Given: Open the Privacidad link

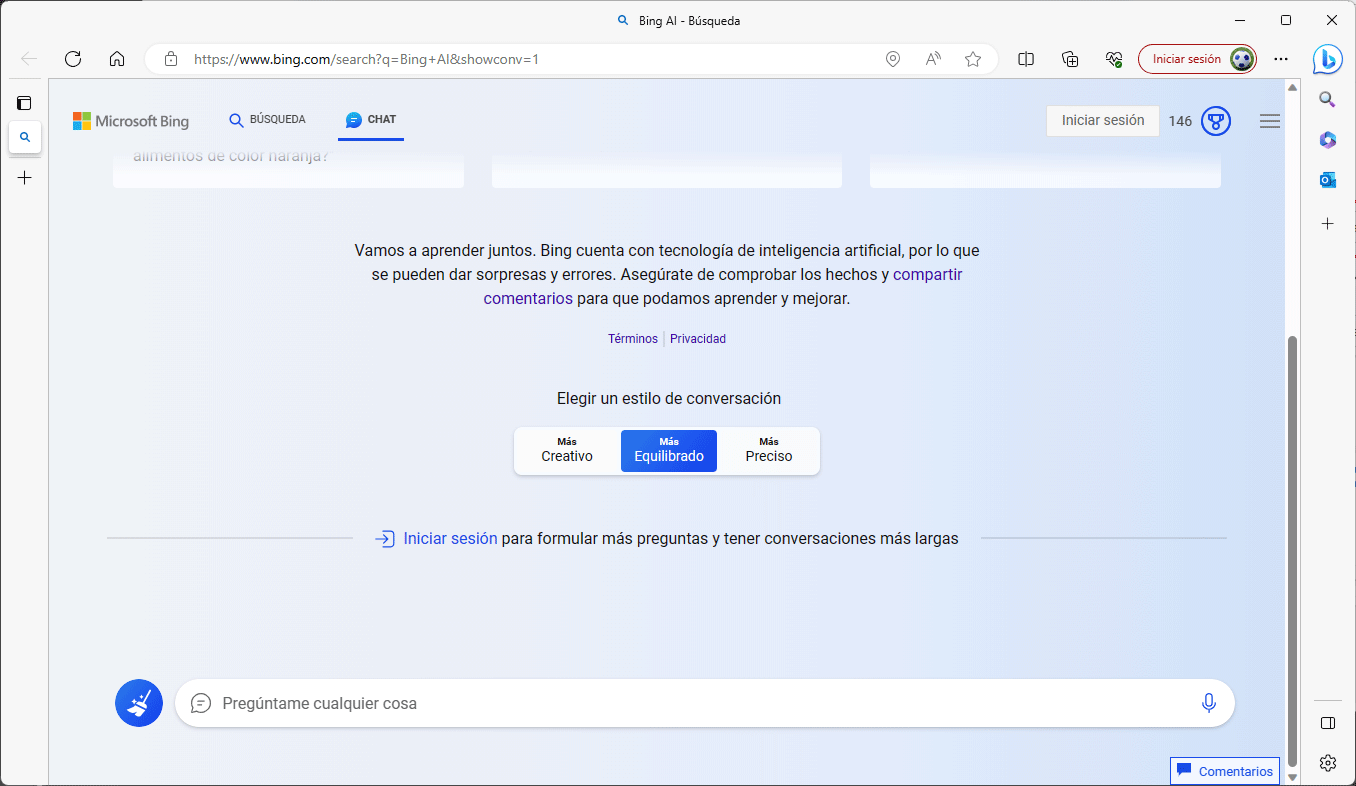Looking at the screenshot, I should [x=698, y=339].
